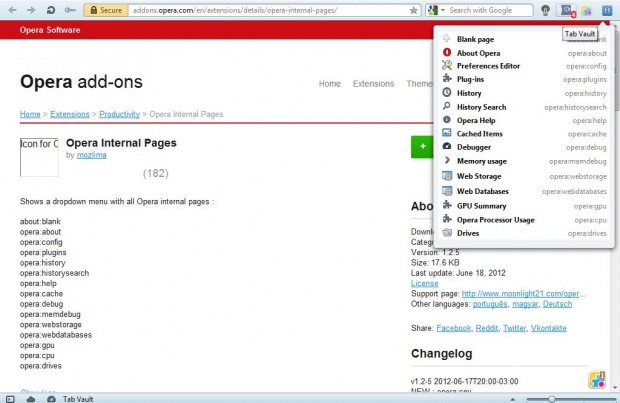Viewport: 620px width, 403px height.
Task: Click the Secure padlock badge
Action: click(x=106, y=10)
